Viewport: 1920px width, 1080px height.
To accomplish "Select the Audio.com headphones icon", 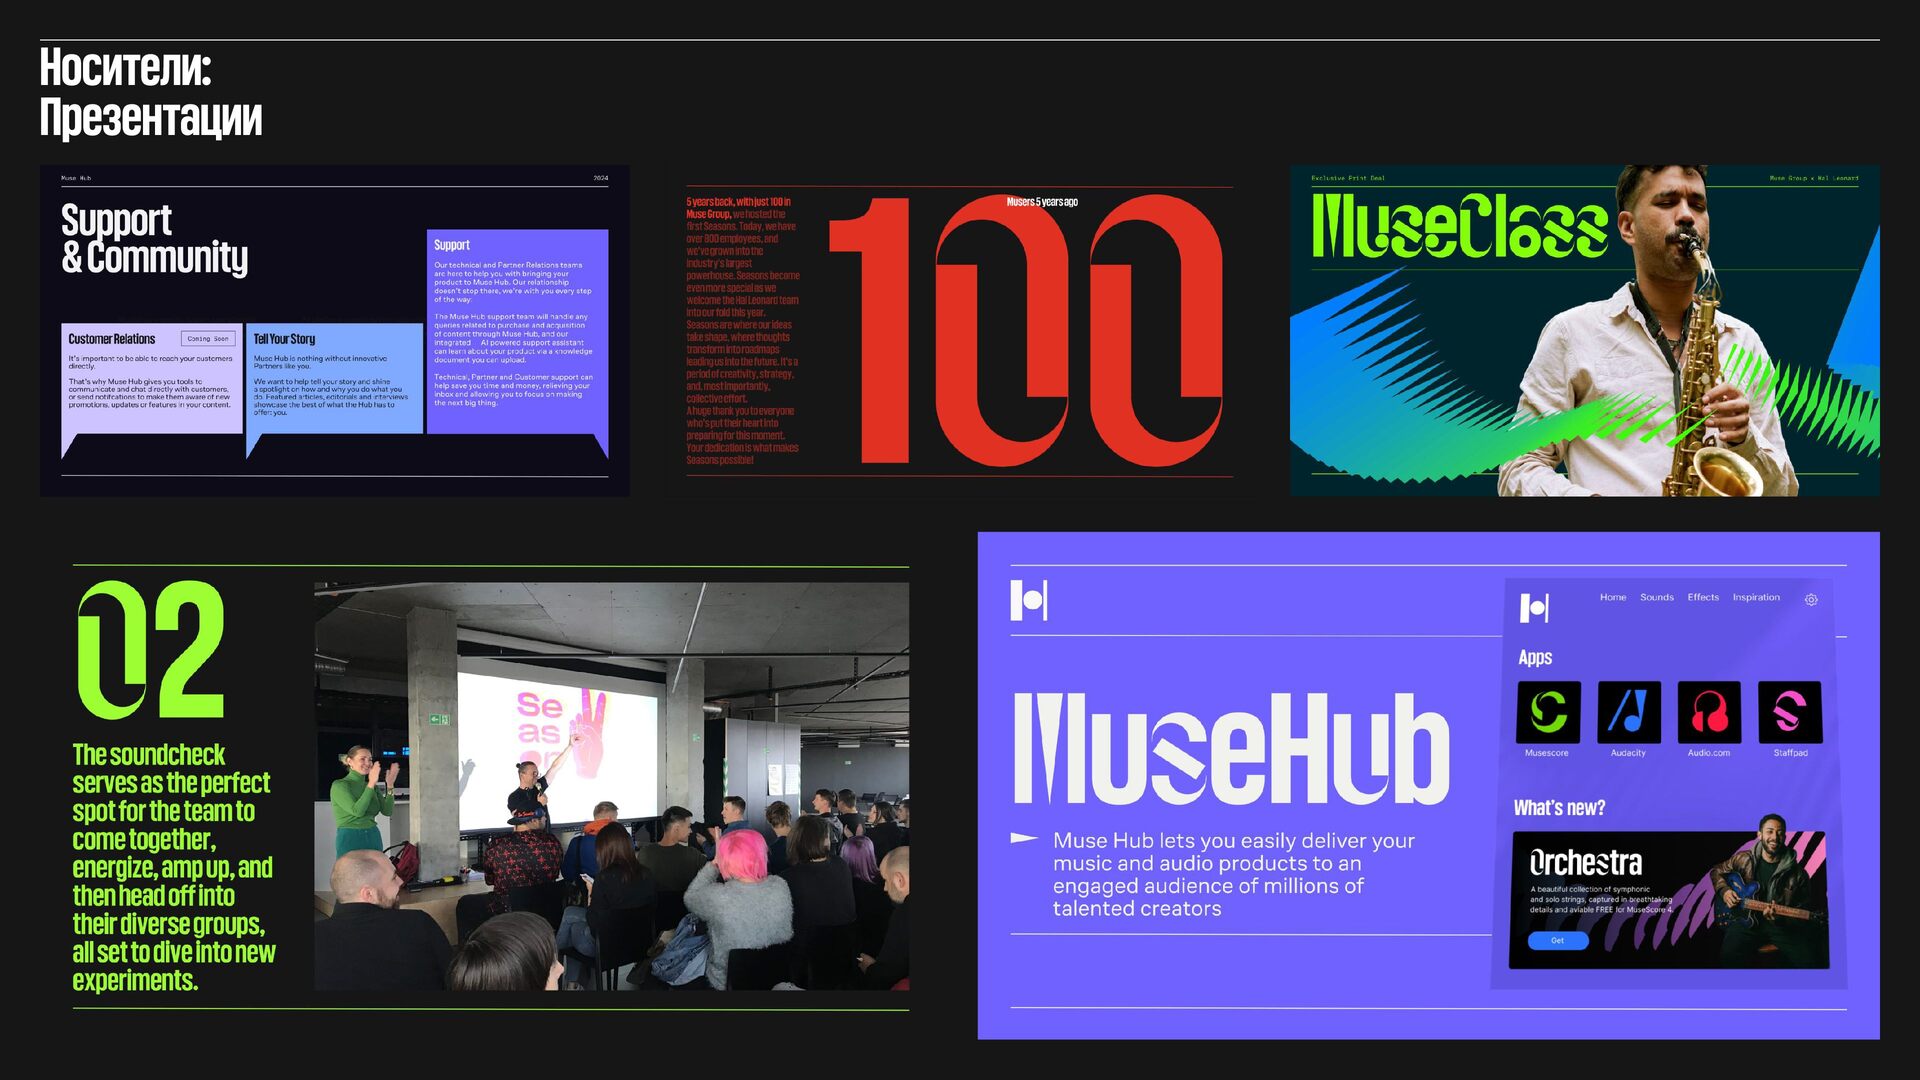I will [x=1709, y=712].
